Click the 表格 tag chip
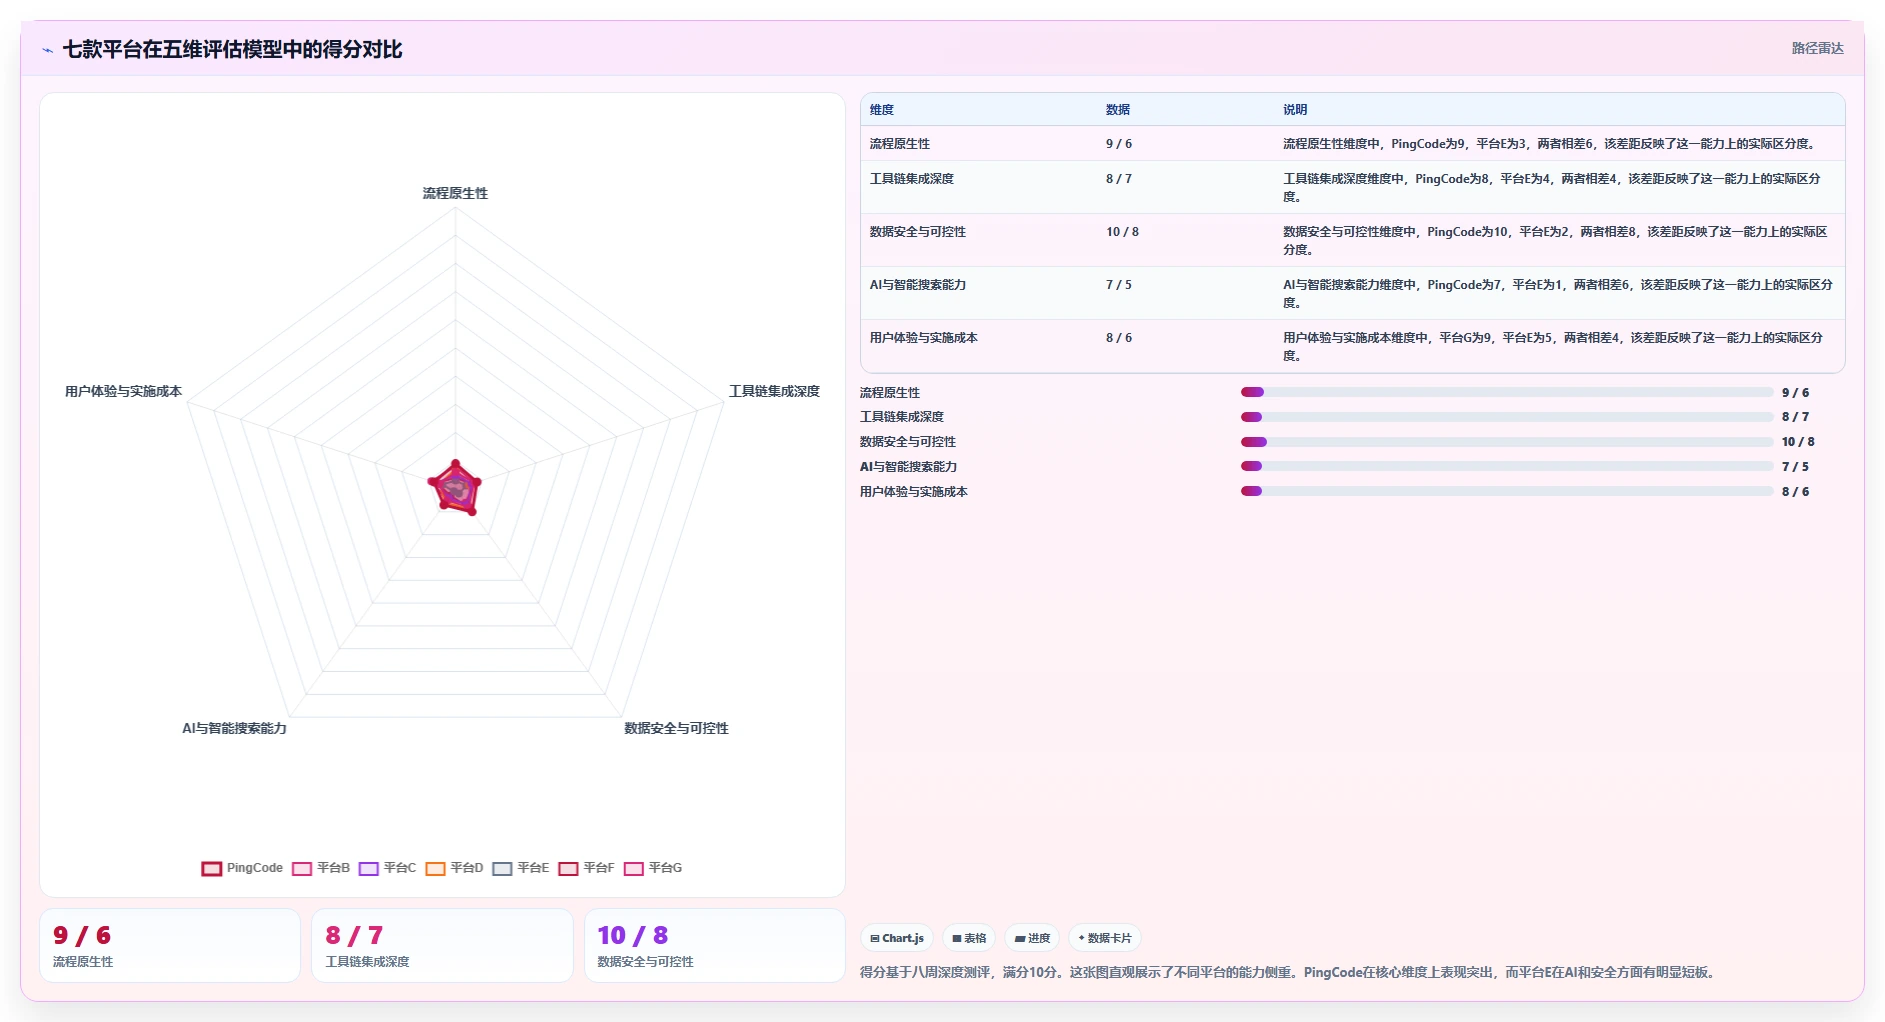Image resolution: width=1885 pixels, height=1022 pixels. pyautogui.click(x=969, y=938)
